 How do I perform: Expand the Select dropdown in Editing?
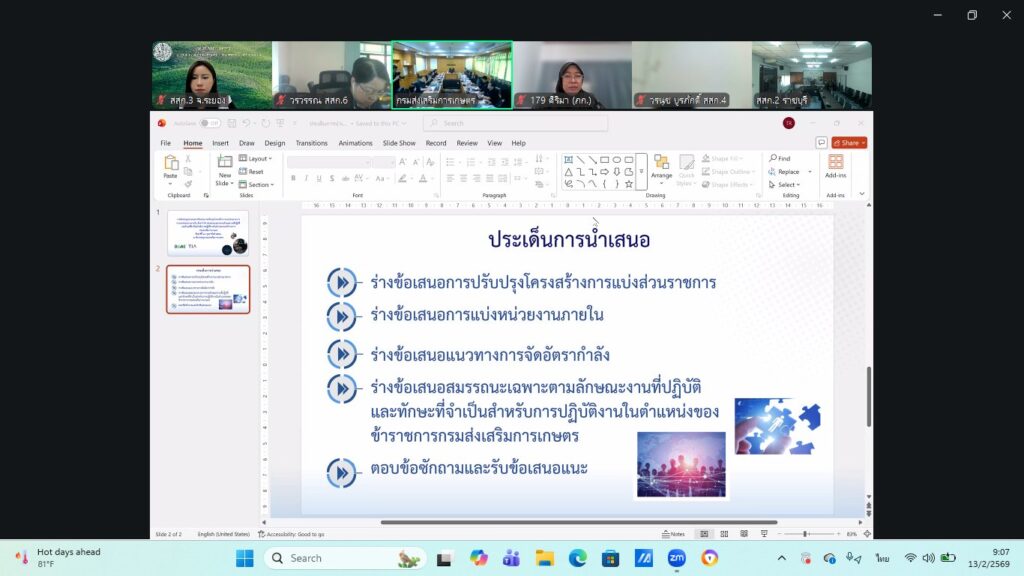tap(786, 184)
